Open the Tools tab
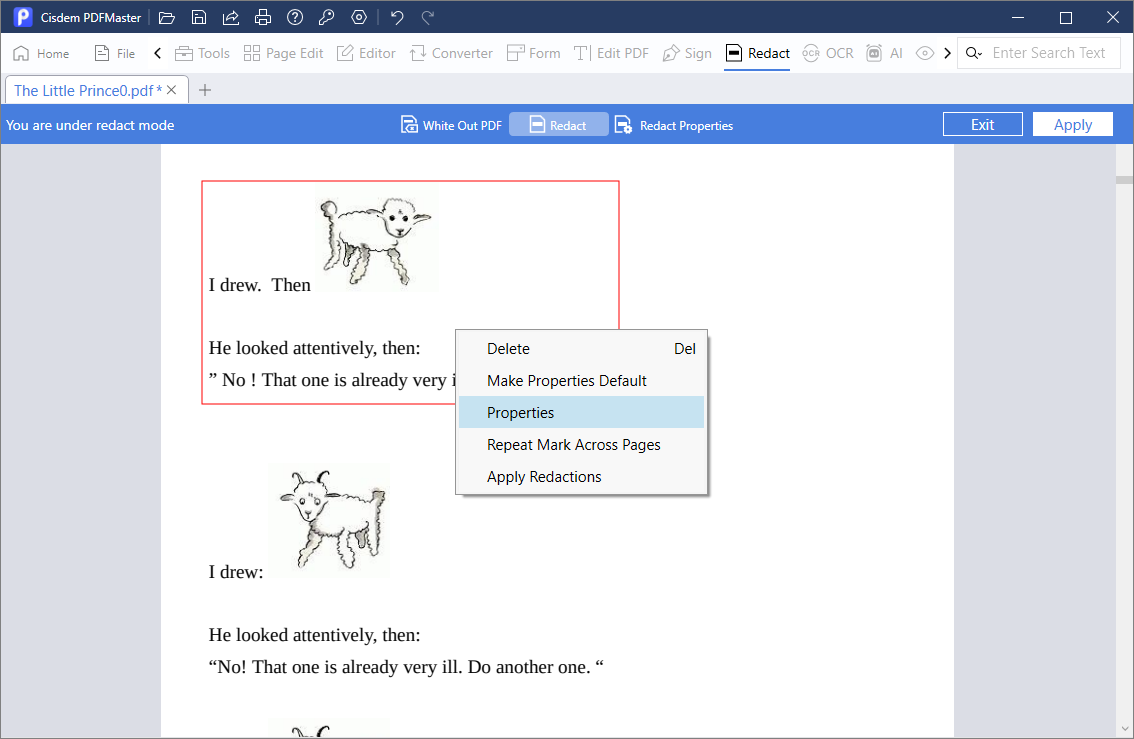This screenshot has height=739, width=1134. (x=202, y=54)
